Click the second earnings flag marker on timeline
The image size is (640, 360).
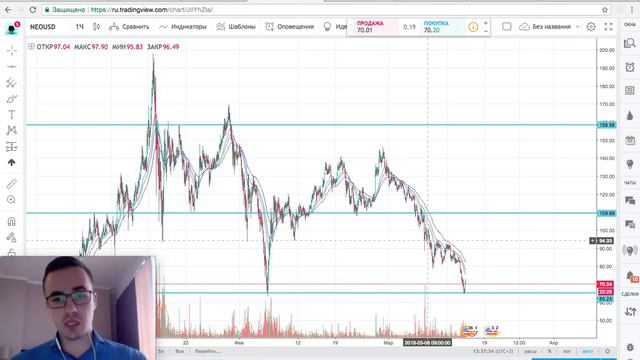[492, 331]
